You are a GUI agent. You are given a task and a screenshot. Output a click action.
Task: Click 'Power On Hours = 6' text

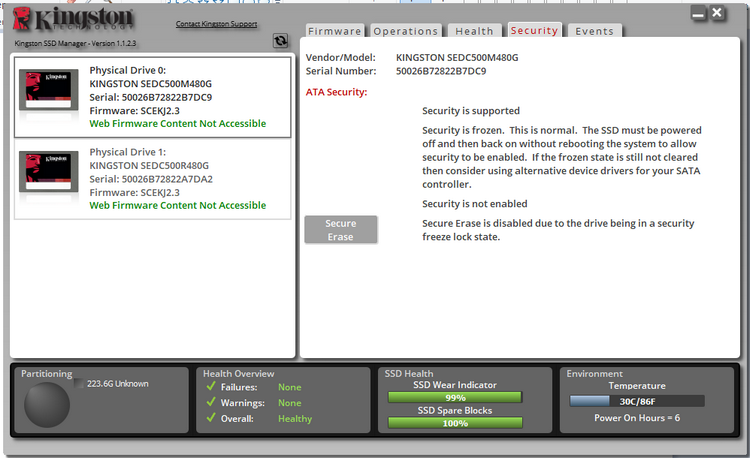click(637, 418)
